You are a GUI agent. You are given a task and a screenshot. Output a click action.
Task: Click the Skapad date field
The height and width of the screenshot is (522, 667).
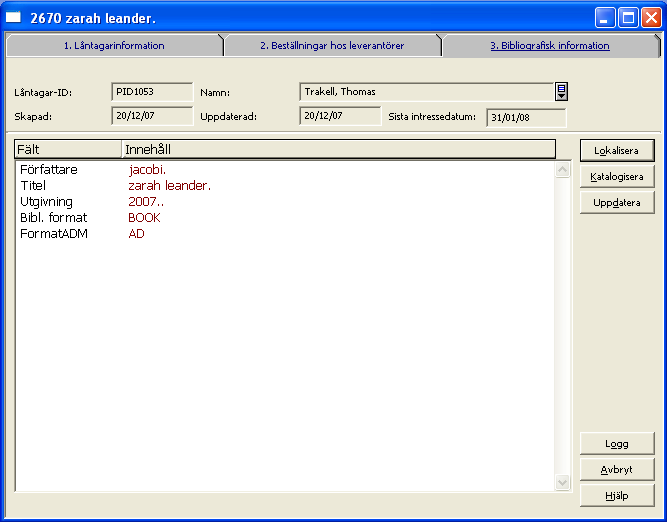[x=152, y=116]
